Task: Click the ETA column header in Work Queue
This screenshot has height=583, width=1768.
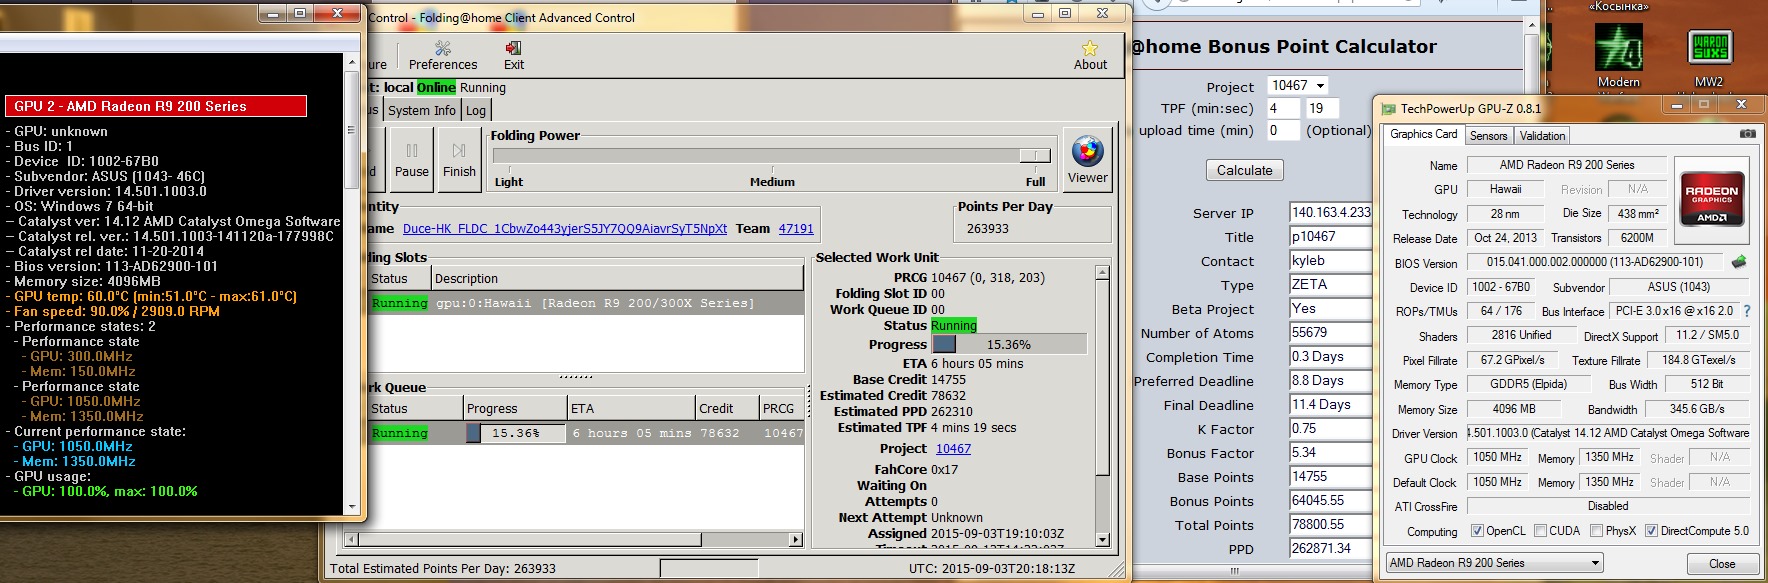Action: 632,408
